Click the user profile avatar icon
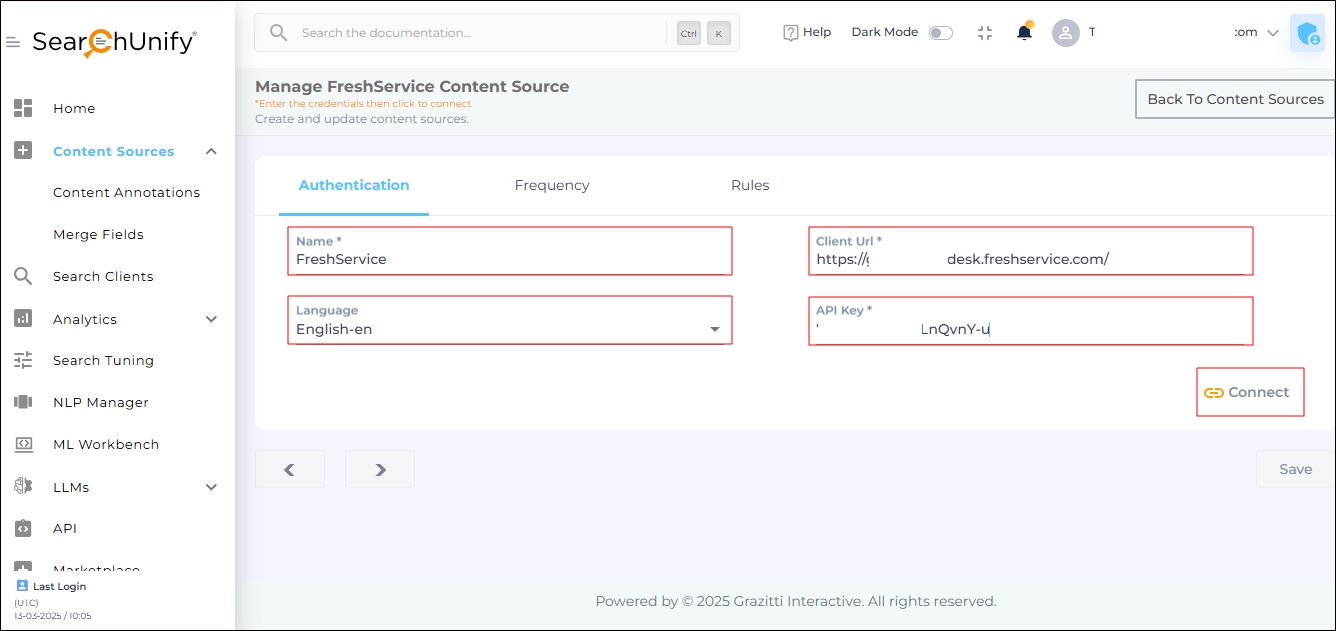Image resolution: width=1336 pixels, height=631 pixels. pos(1066,33)
